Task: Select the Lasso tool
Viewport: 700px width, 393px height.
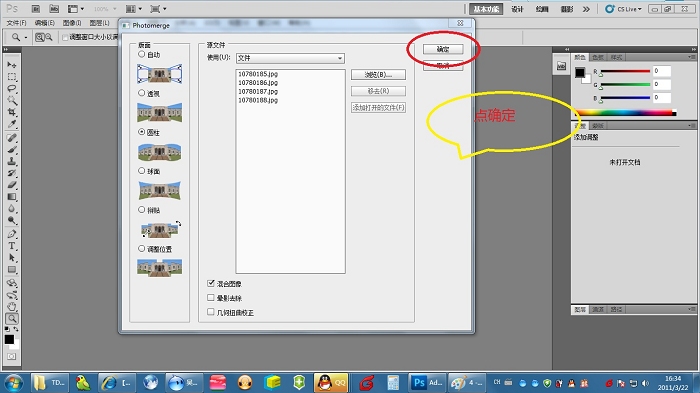Action: (x=12, y=88)
